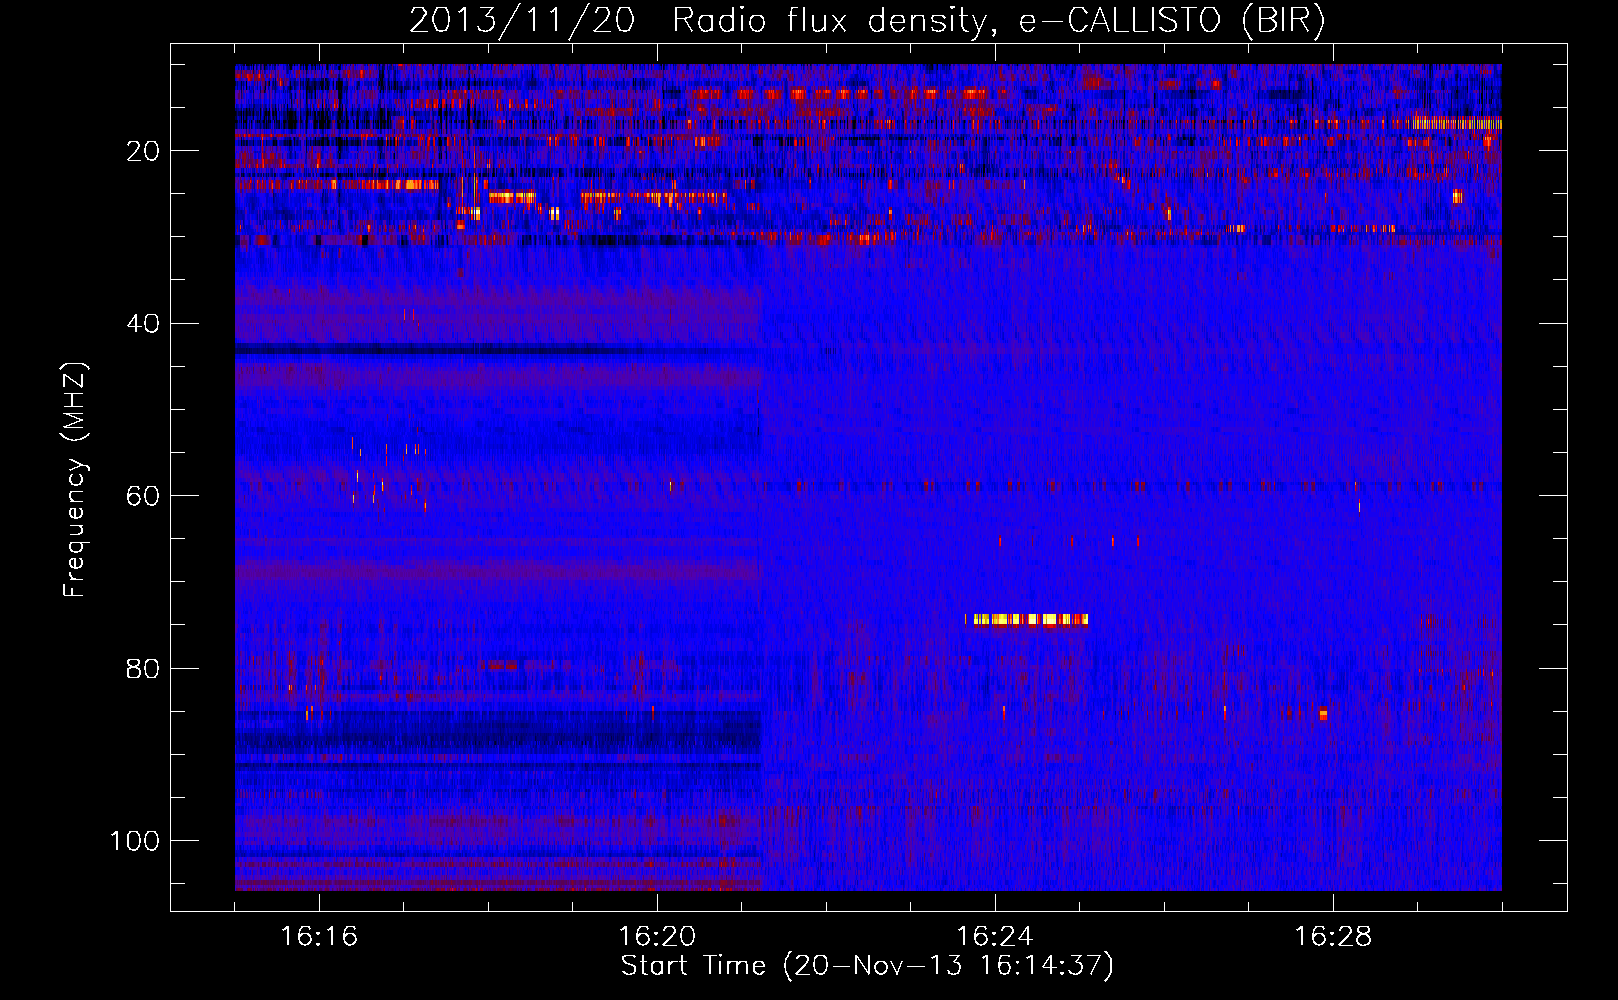Click the "Start Time (20-Nov-13 16:14:37)" label
Viewport: 1618px width, 1000px height.
867,966
